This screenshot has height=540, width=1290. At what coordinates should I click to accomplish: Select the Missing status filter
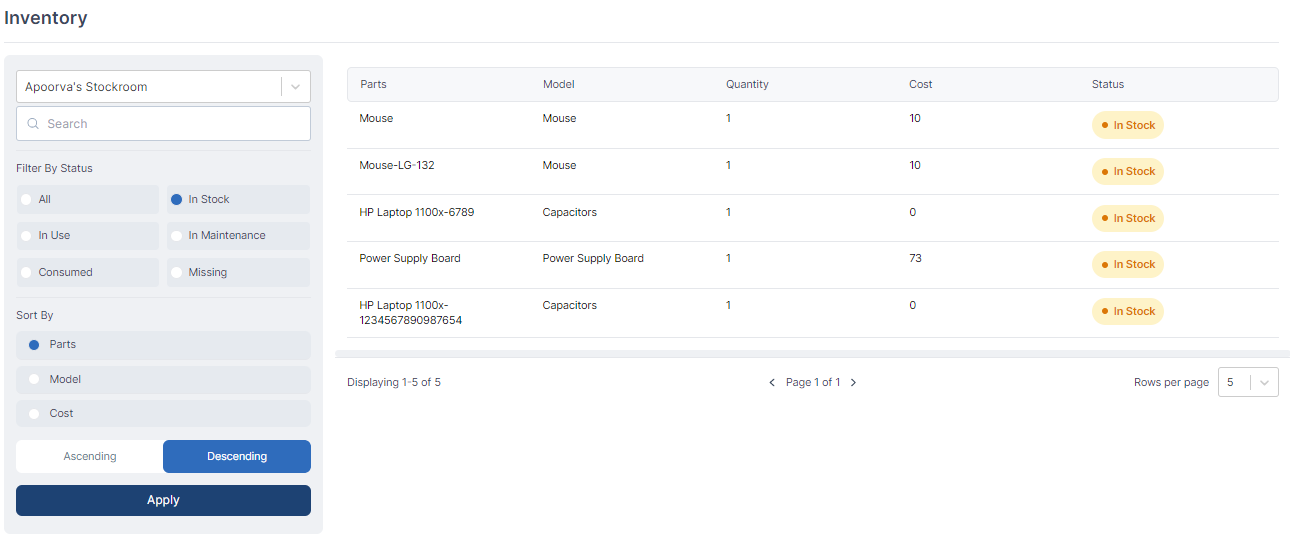pos(237,272)
